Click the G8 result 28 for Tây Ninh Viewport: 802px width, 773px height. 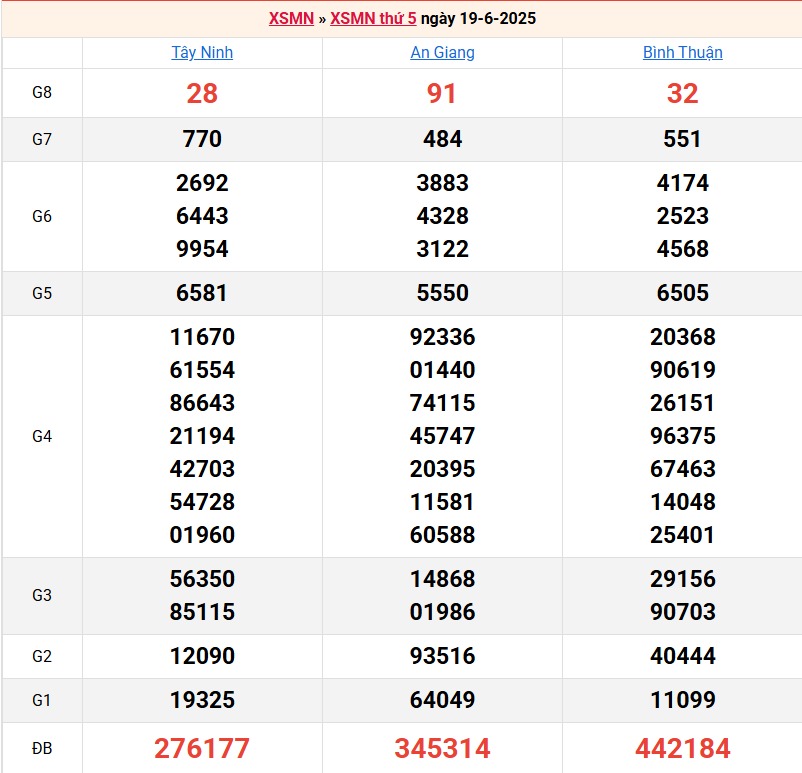(202, 93)
